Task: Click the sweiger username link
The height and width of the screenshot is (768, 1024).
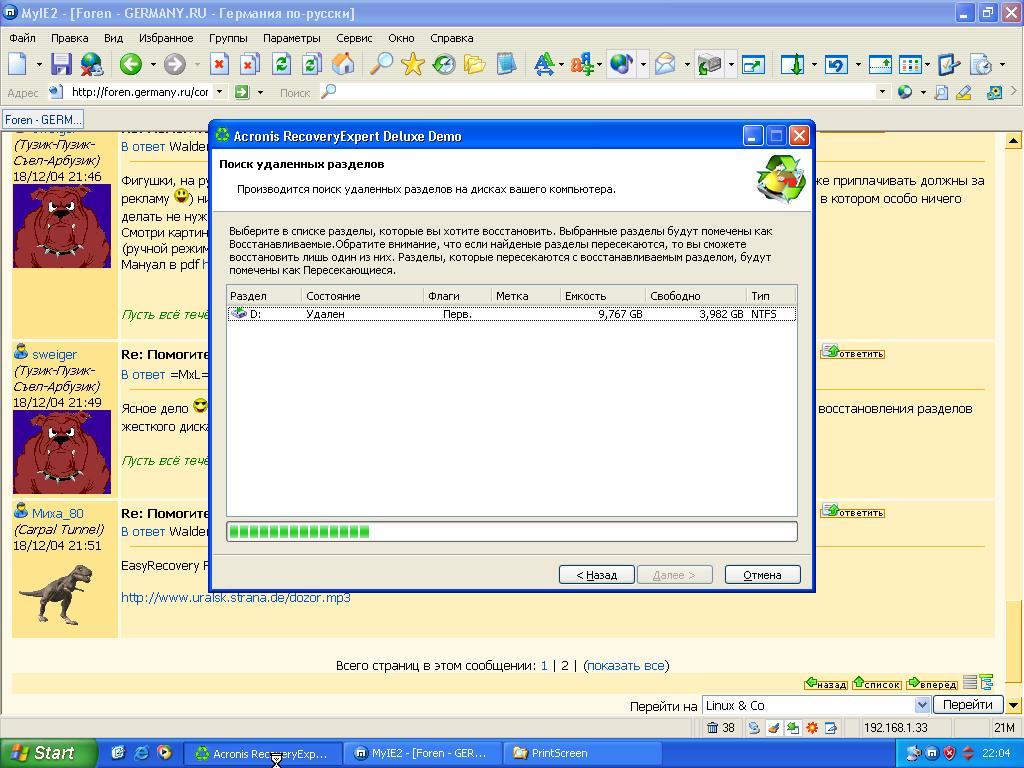Action: 54,355
